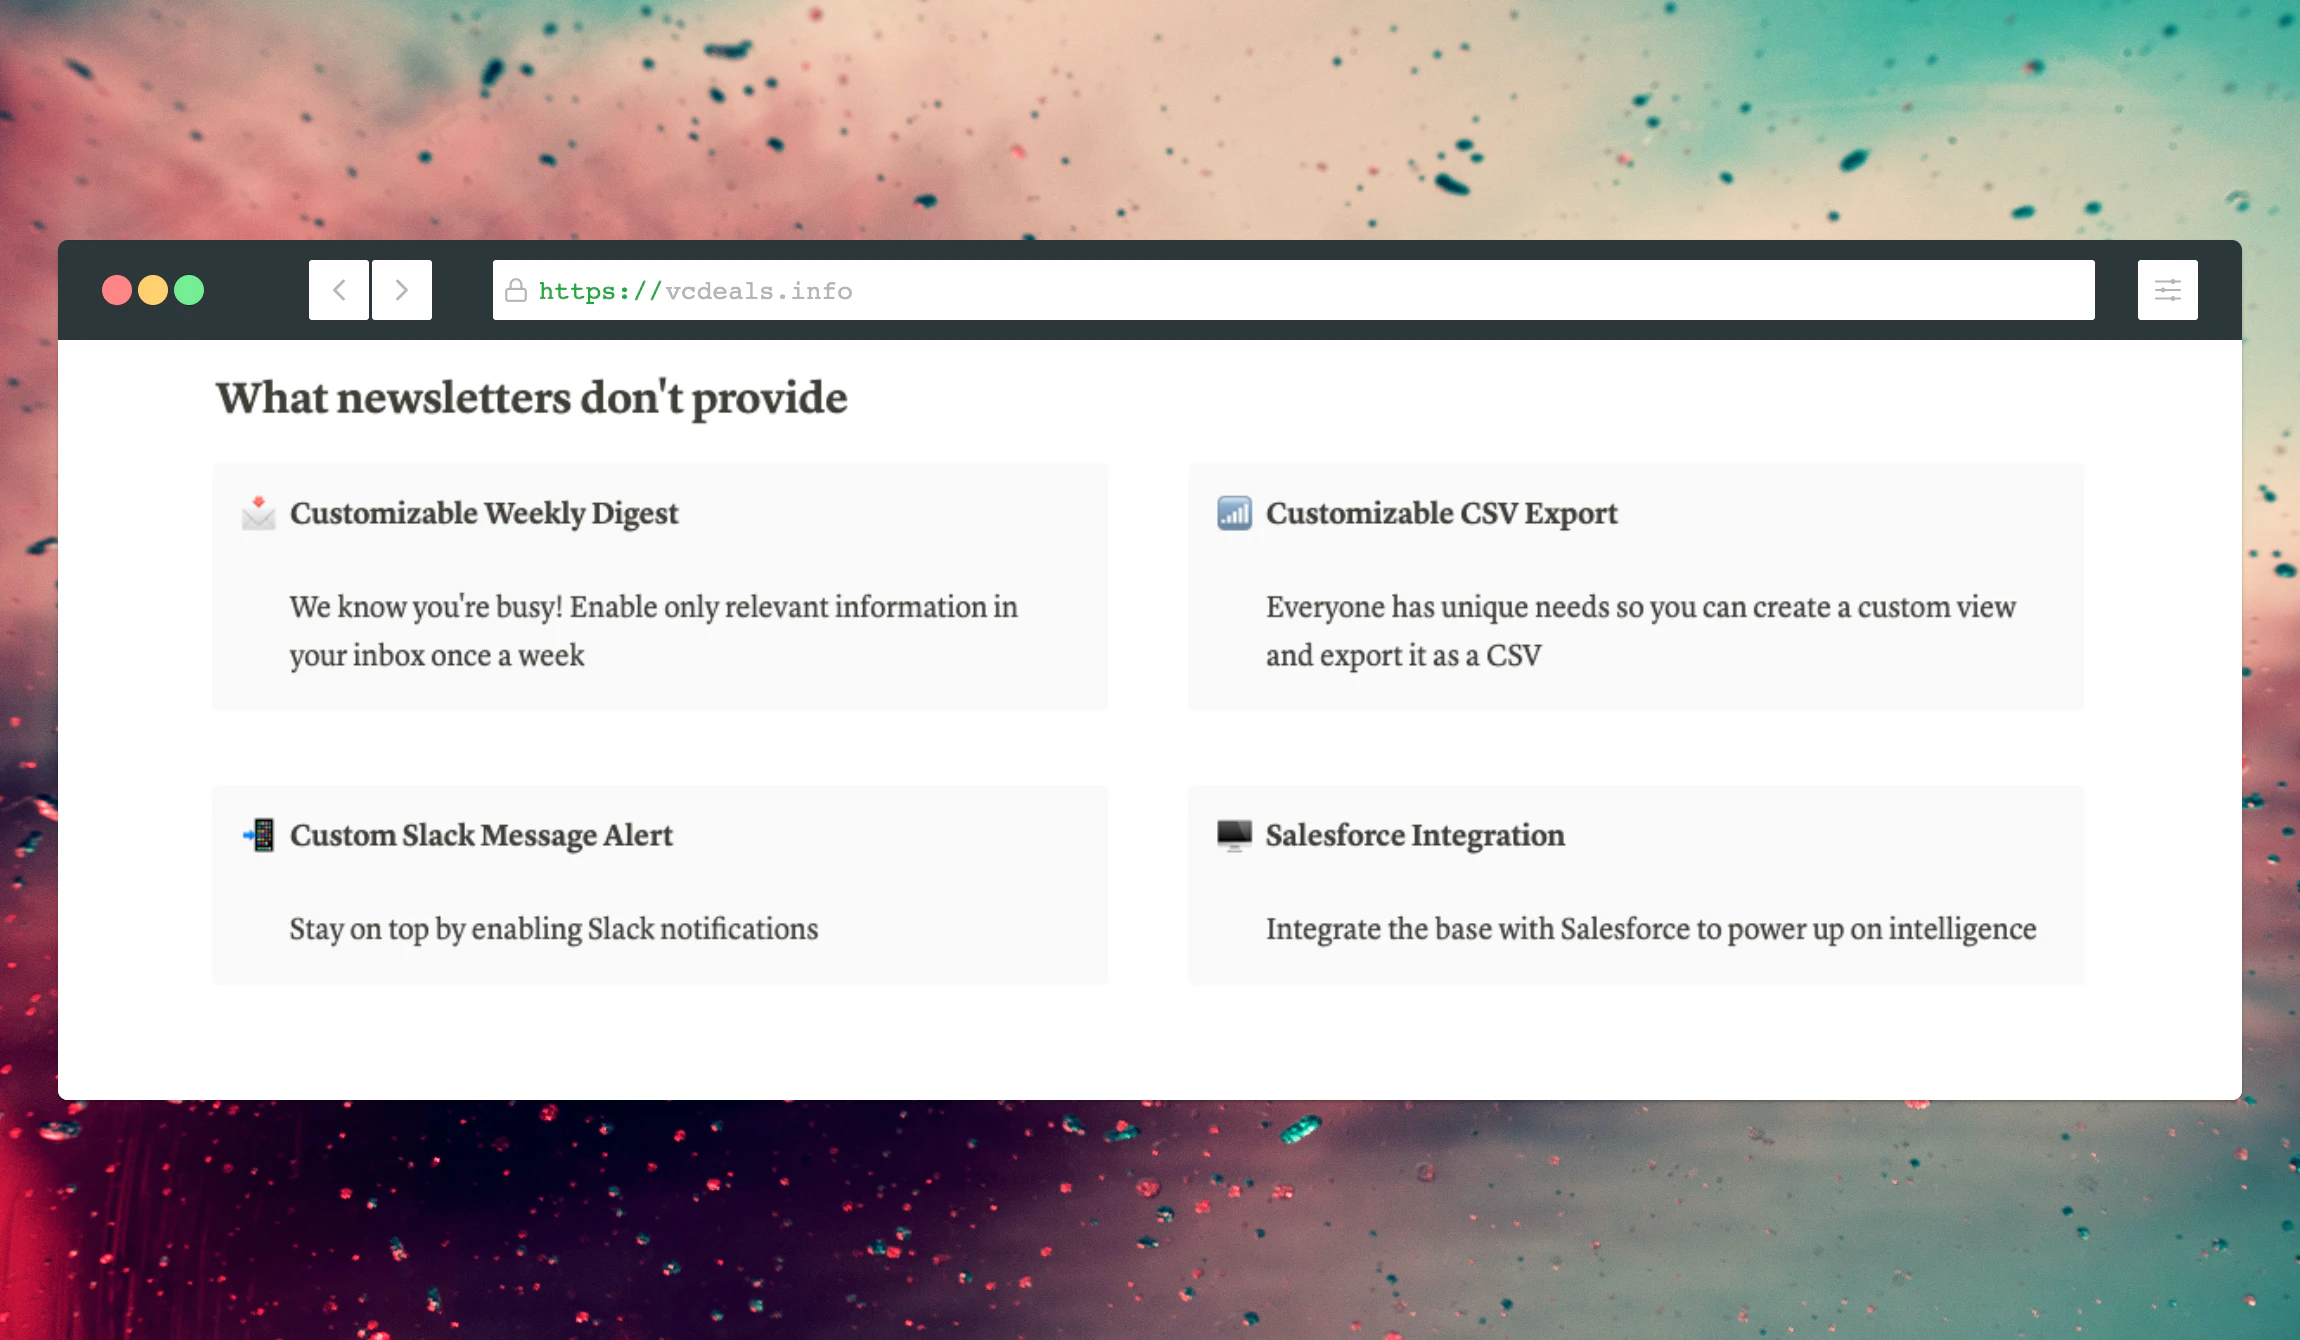Click the 'We know you're busy' description text

653,631
